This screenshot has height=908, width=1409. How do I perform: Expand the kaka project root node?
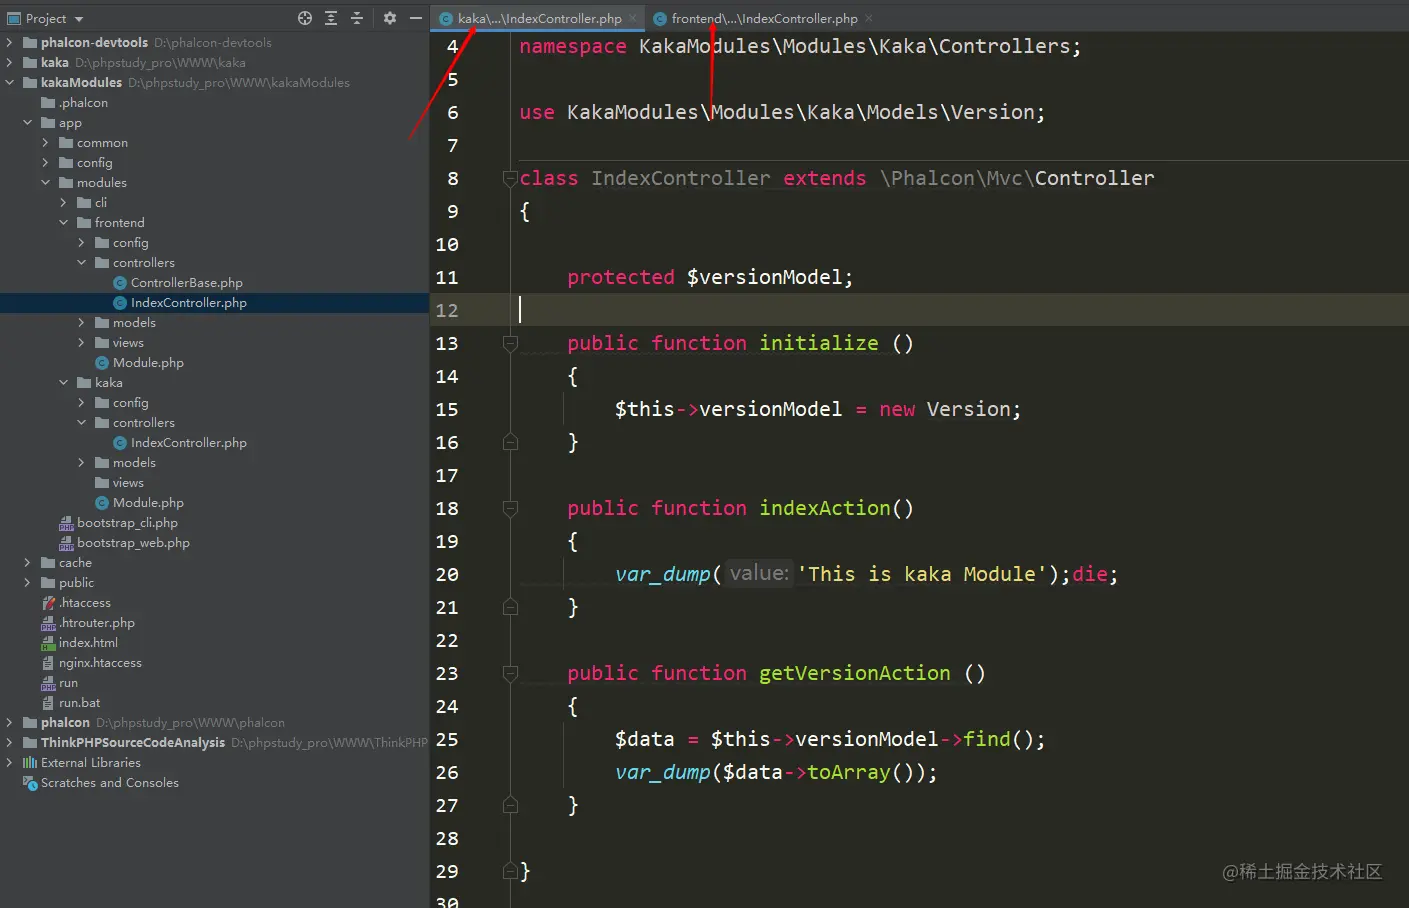(x=10, y=62)
